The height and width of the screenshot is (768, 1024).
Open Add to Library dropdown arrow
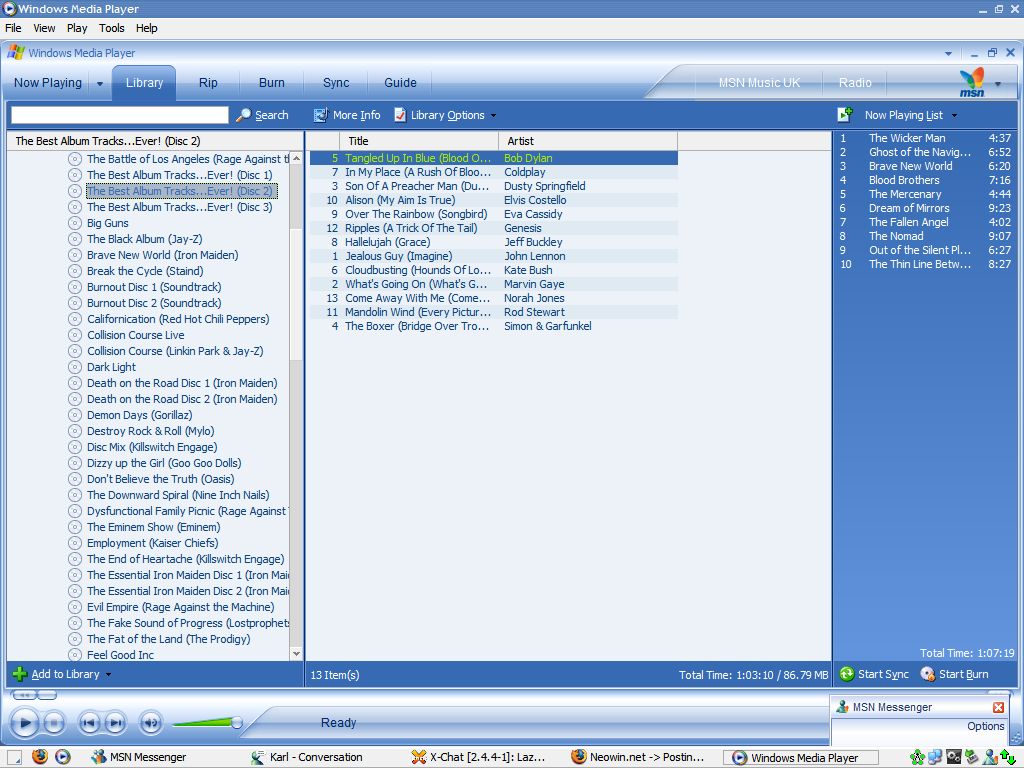click(x=108, y=675)
